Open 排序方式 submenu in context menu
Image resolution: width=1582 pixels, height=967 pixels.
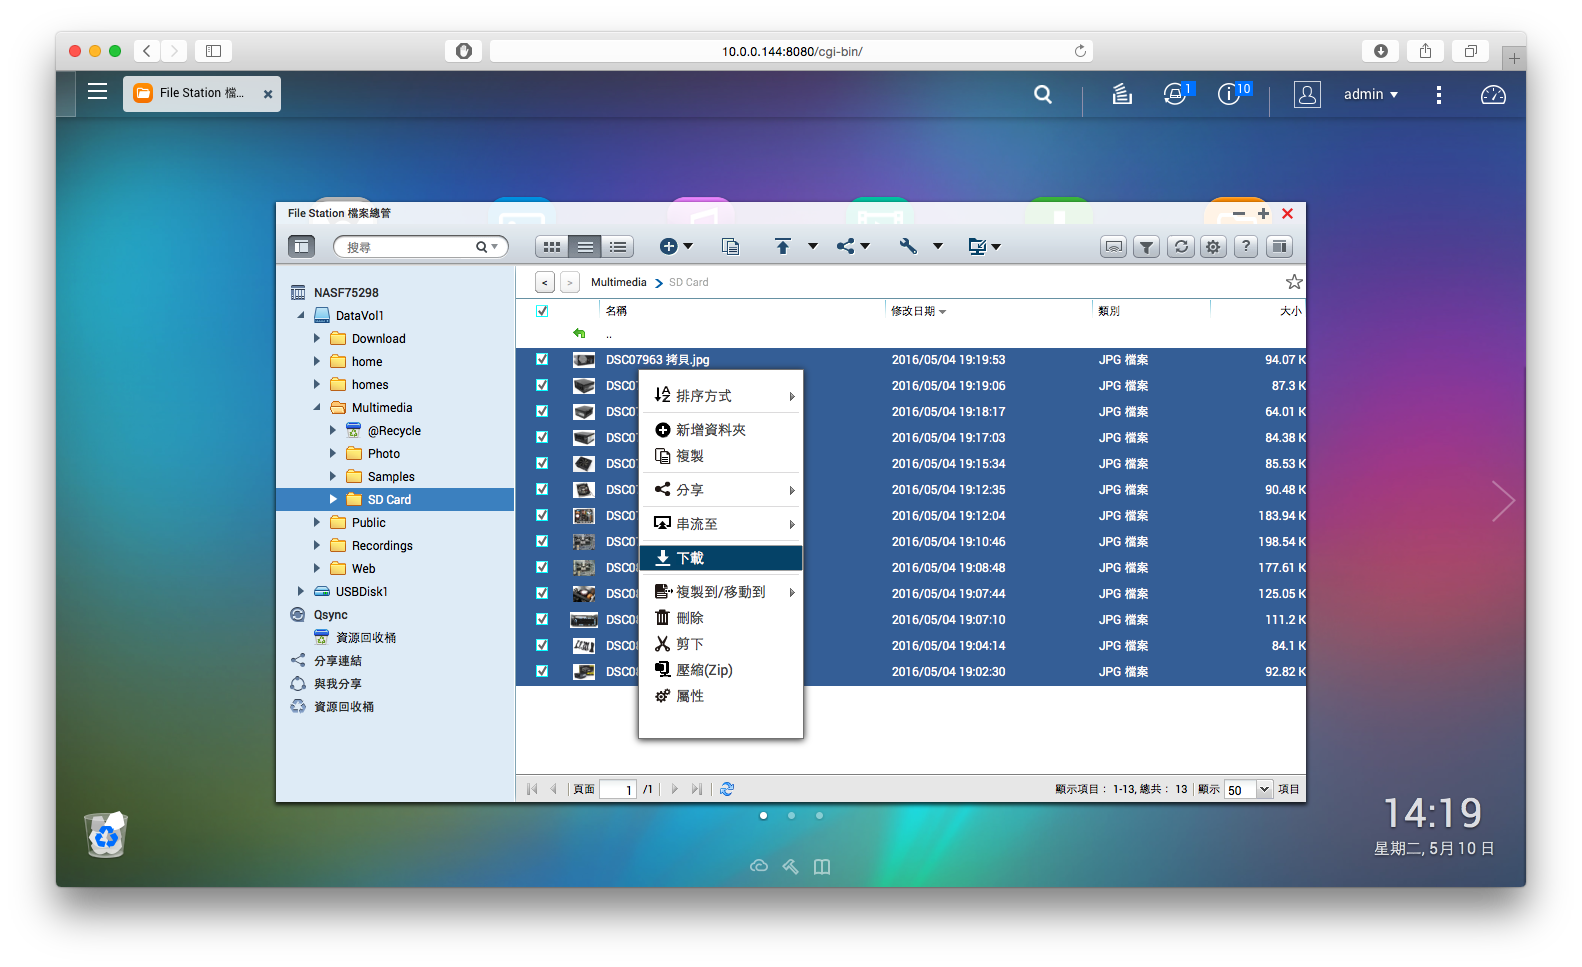click(721, 396)
